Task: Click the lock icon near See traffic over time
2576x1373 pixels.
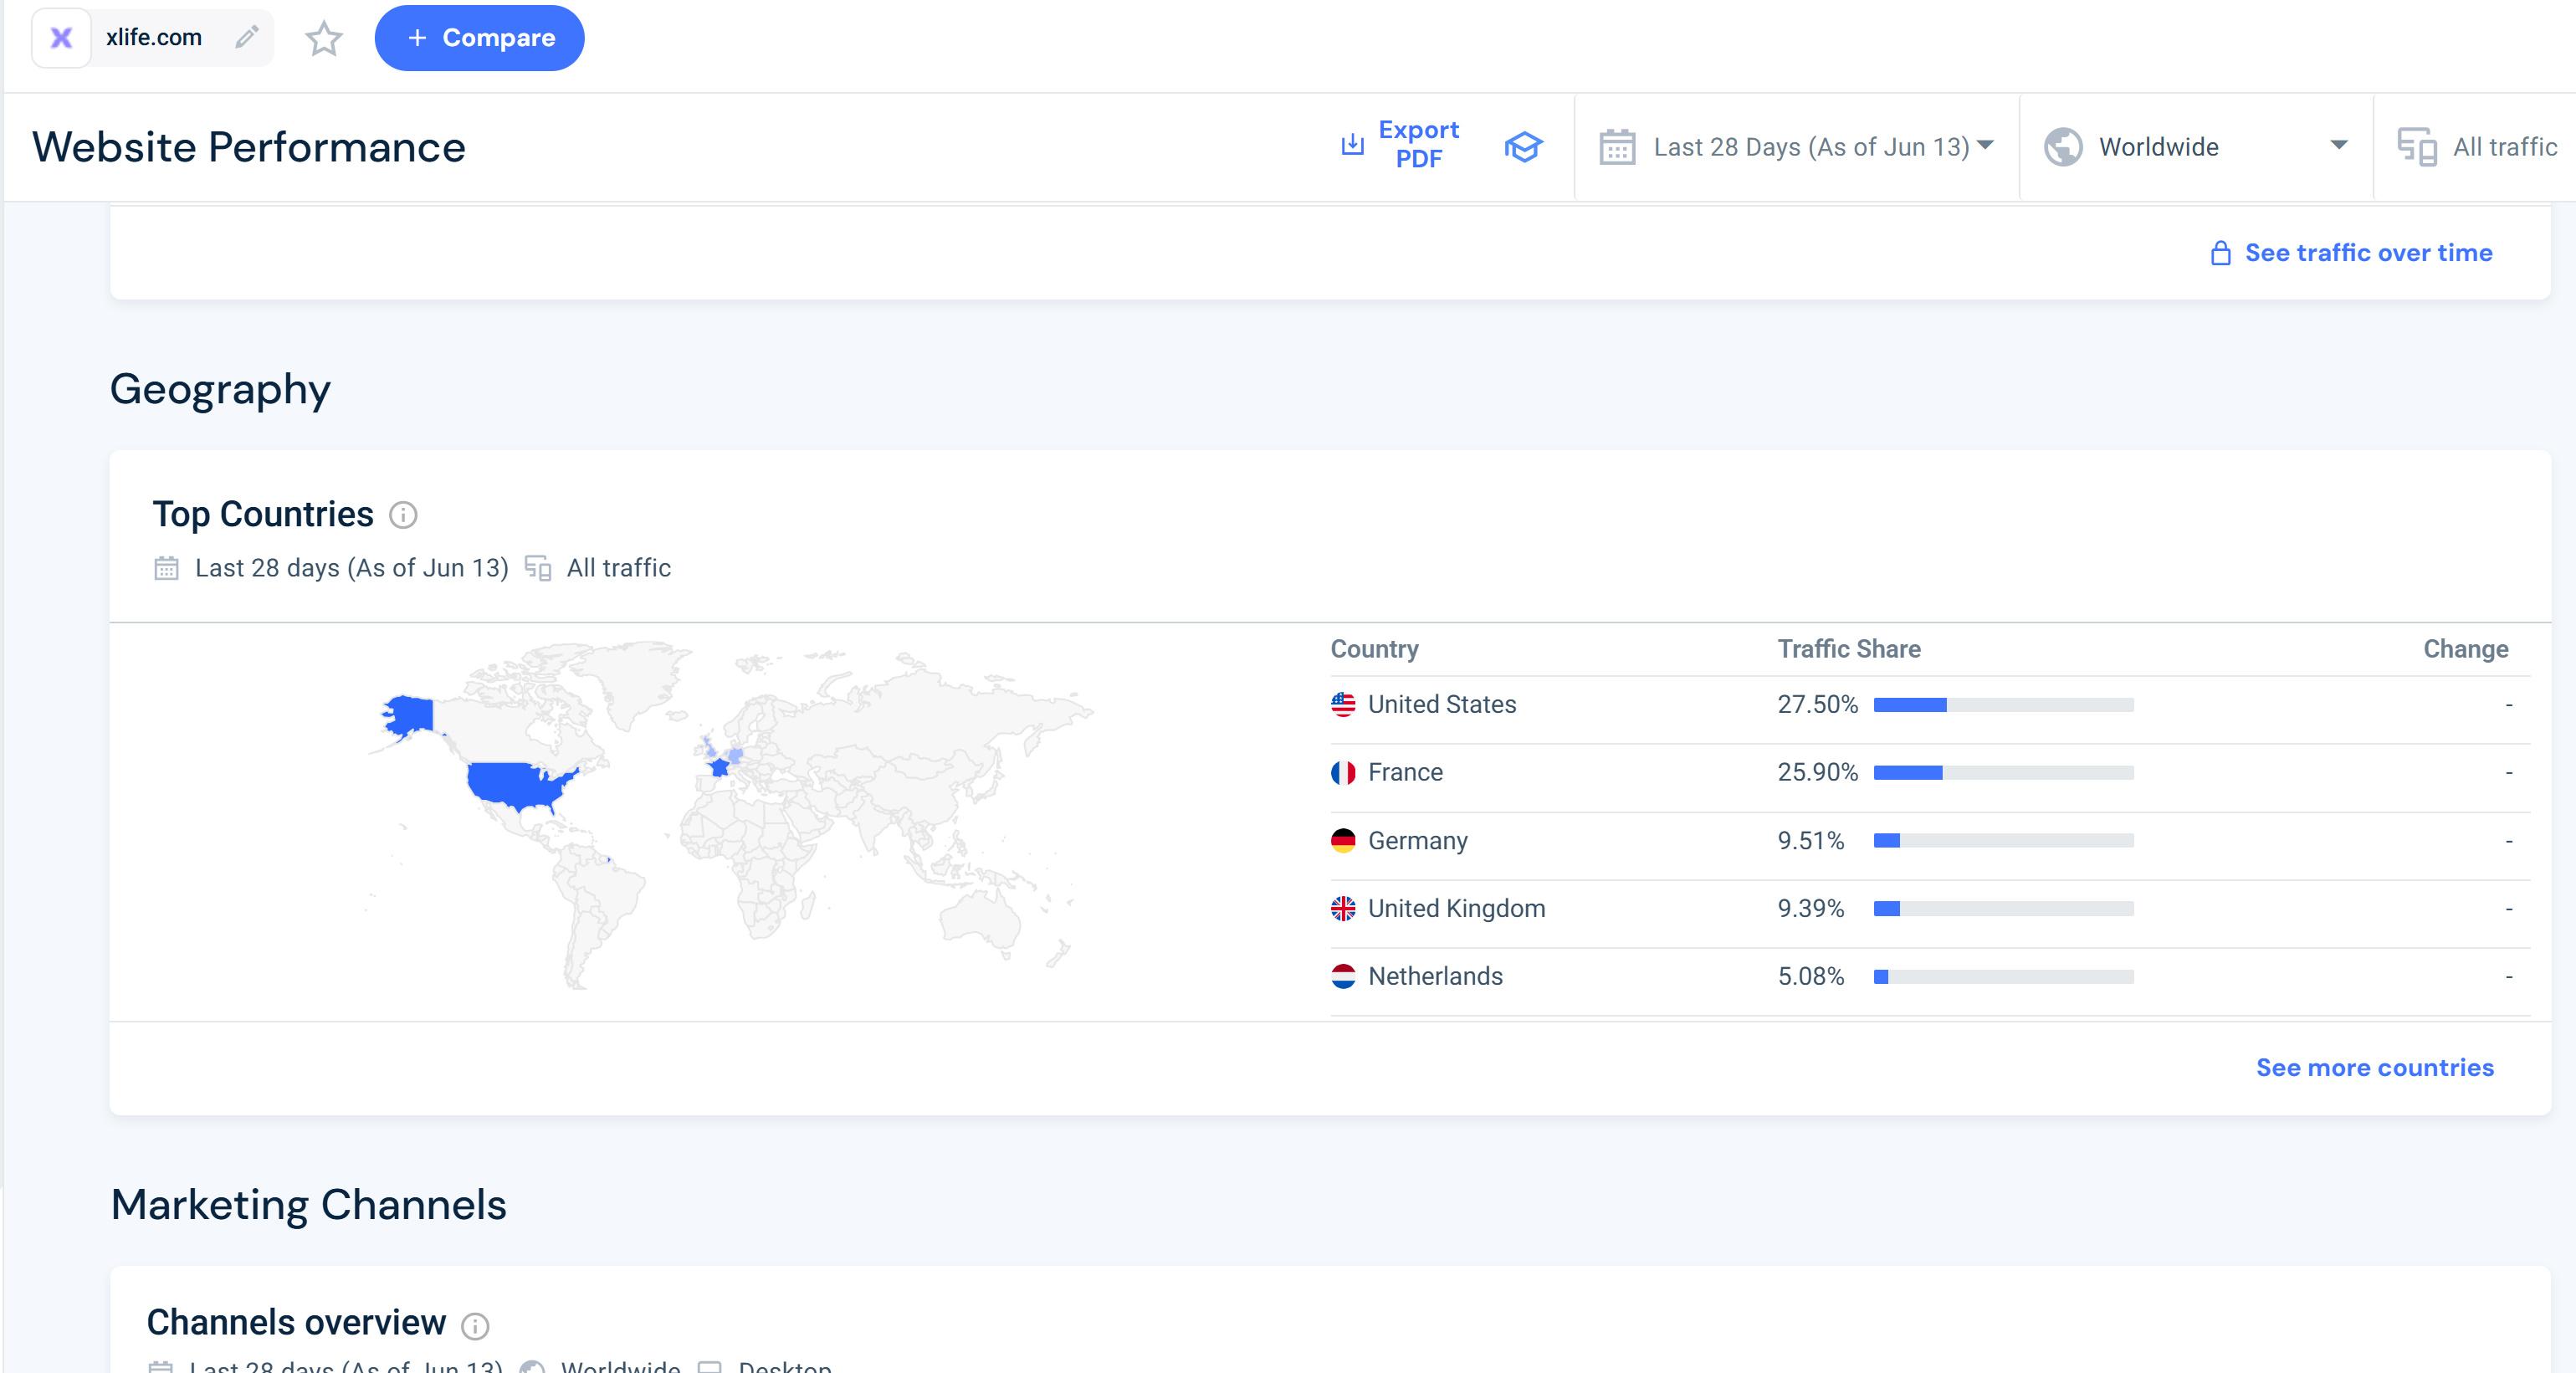Action: click(x=2220, y=253)
